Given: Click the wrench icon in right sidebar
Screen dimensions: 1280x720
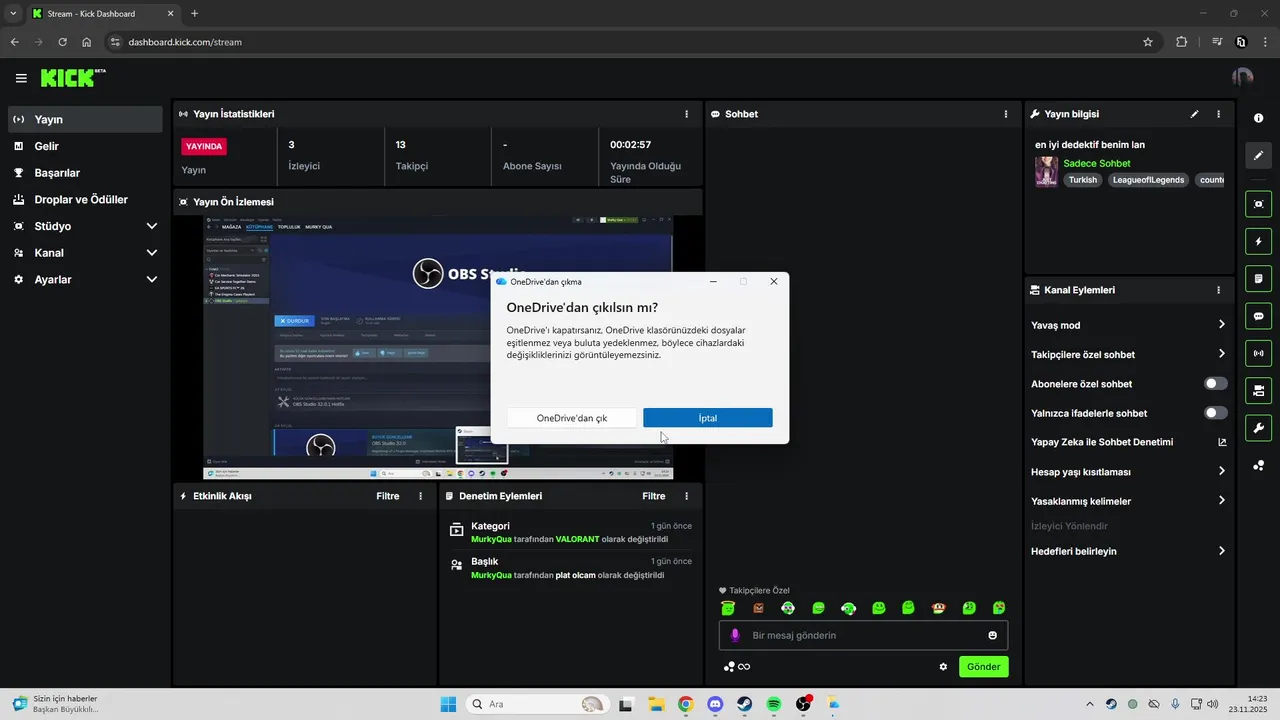Looking at the screenshot, I should [1258, 428].
